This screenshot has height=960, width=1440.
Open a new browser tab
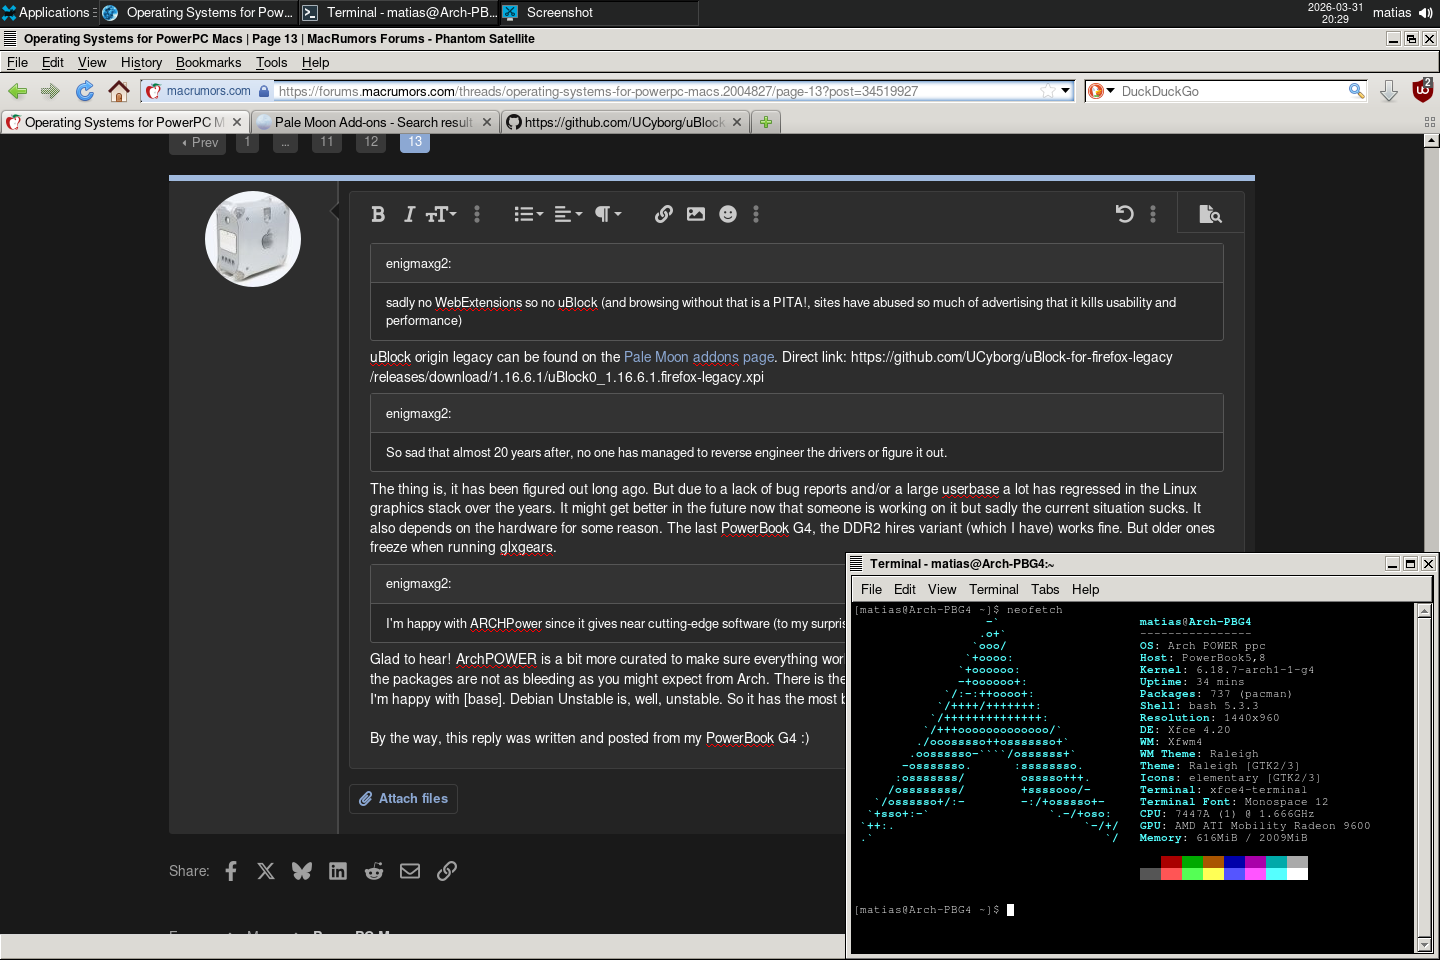pyautogui.click(x=766, y=122)
